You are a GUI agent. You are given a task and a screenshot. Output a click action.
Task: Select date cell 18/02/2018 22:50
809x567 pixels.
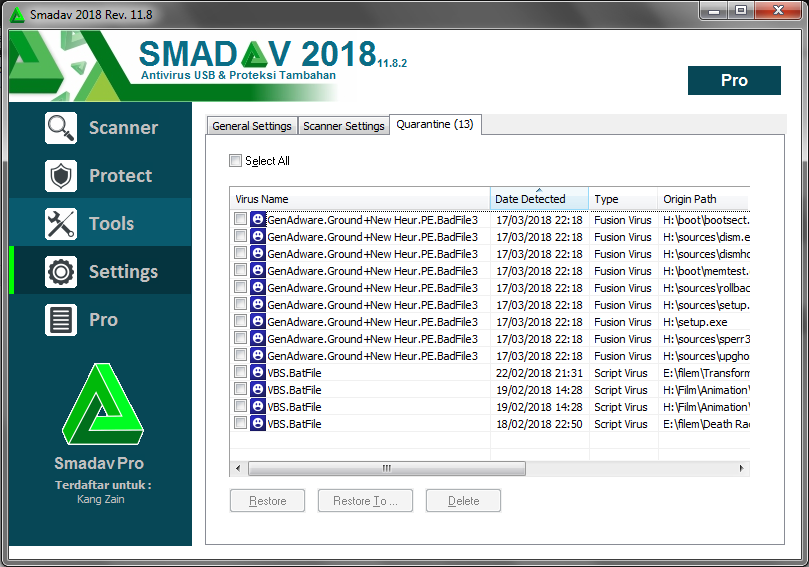tap(539, 424)
